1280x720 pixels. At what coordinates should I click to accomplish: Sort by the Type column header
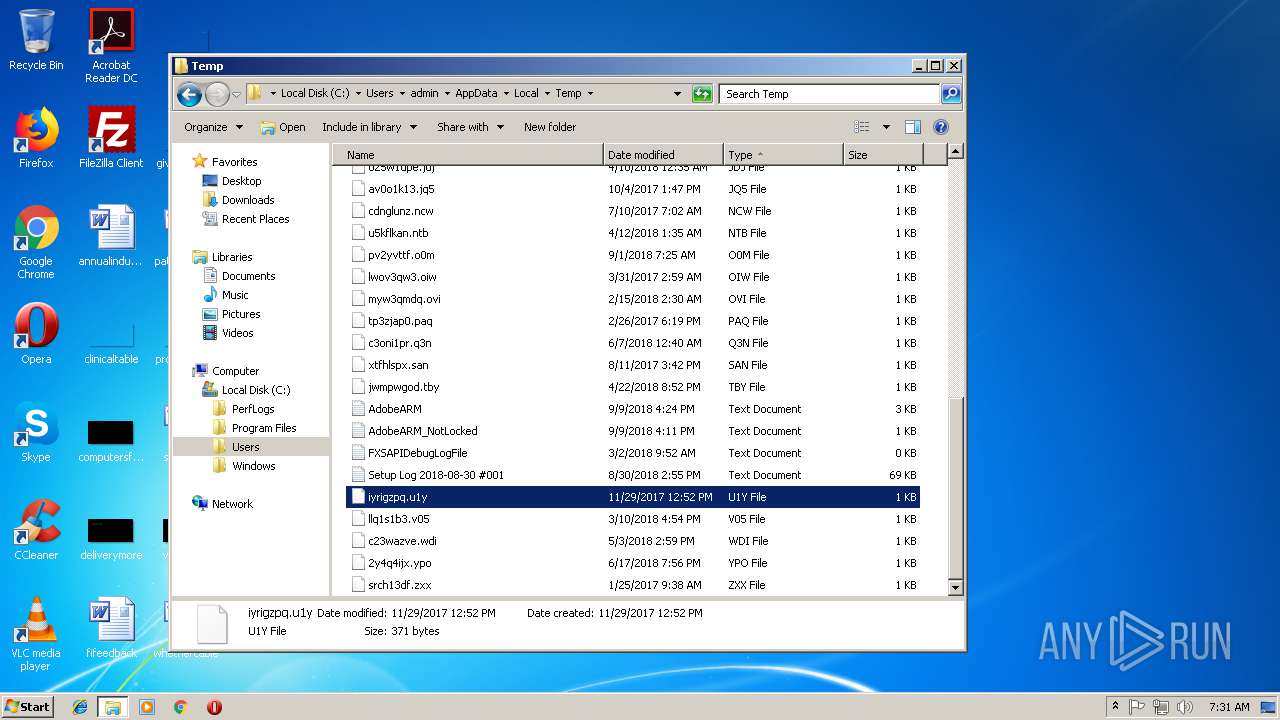783,155
